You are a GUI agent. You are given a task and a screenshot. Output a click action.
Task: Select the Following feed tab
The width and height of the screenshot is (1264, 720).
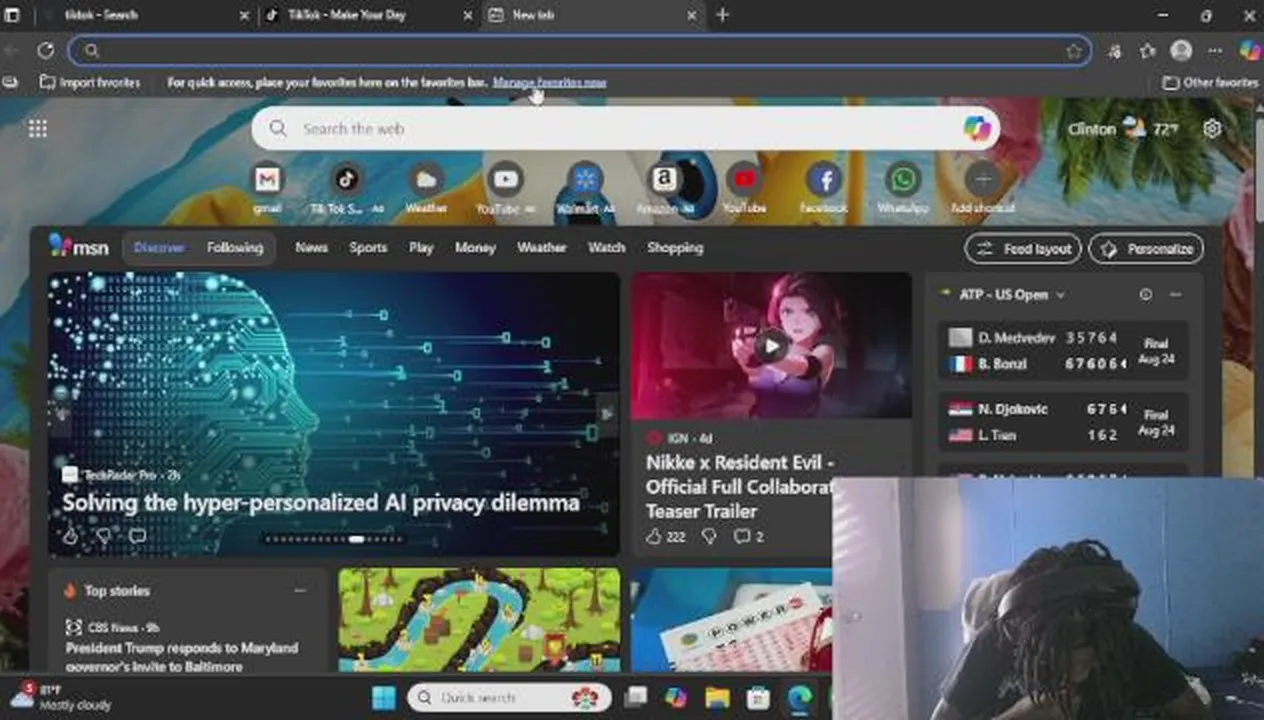pyautogui.click(x=235, y=247)
